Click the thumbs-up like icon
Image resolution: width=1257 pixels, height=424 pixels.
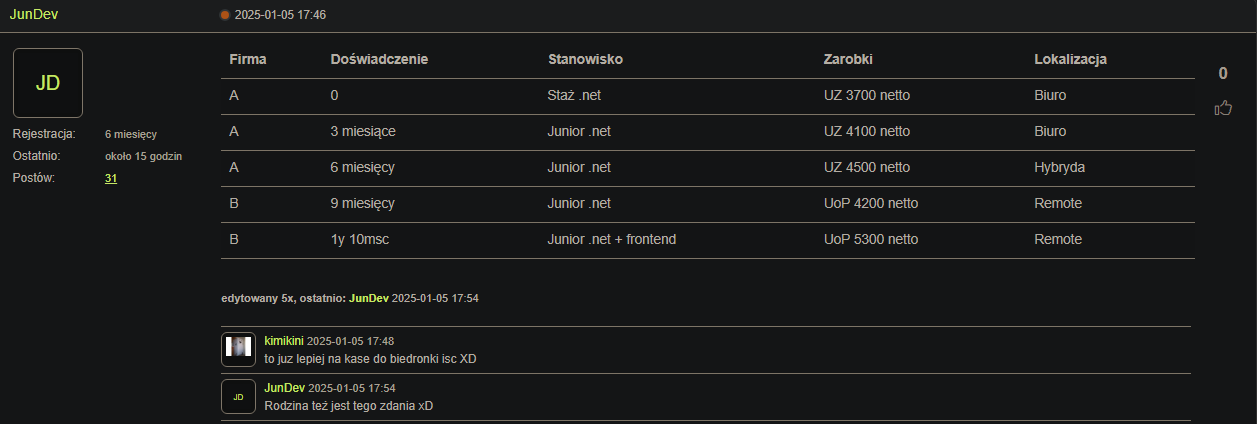point(1222,107)
